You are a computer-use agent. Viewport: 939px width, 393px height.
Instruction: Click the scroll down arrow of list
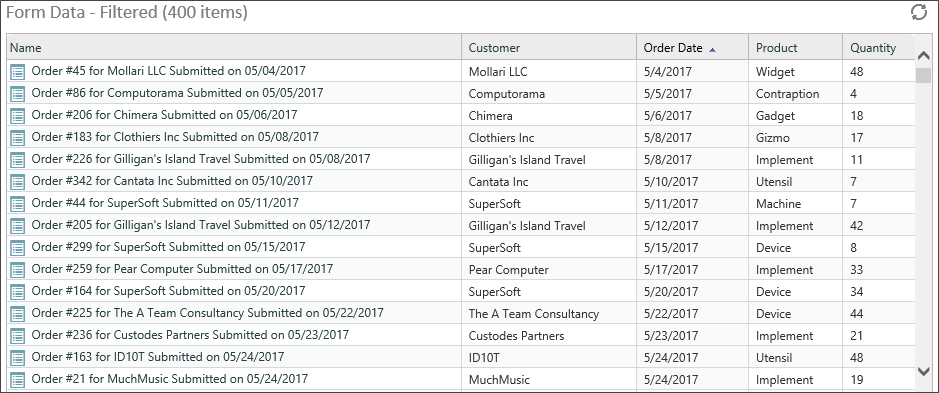923,371
